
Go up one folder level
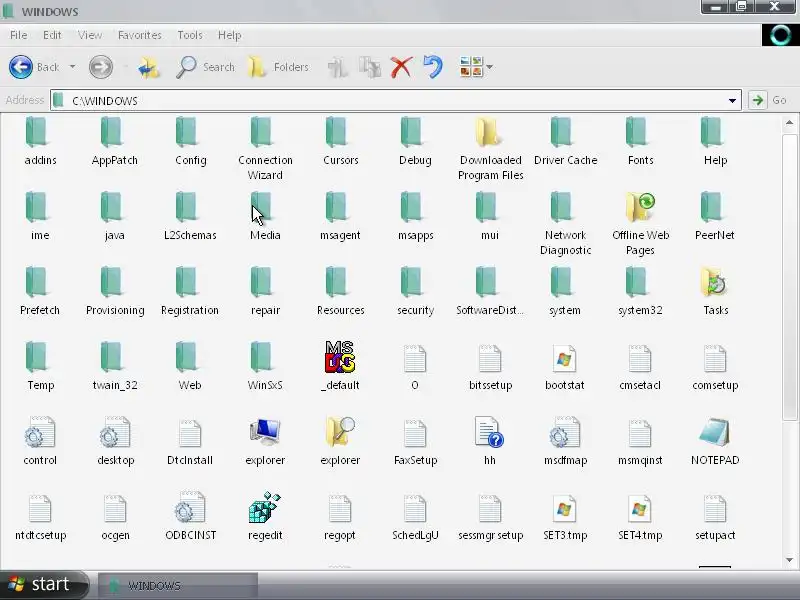[148, 67]
